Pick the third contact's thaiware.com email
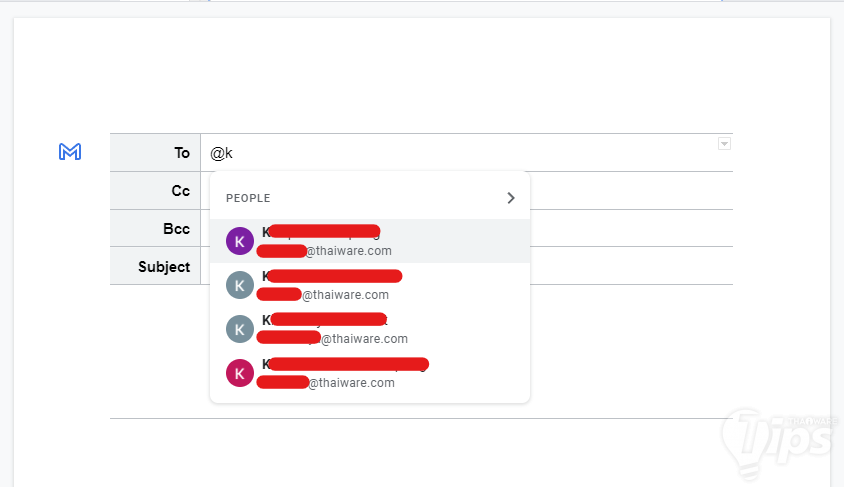The height and width of the screenshot is (487, 844). pos(364,339)
